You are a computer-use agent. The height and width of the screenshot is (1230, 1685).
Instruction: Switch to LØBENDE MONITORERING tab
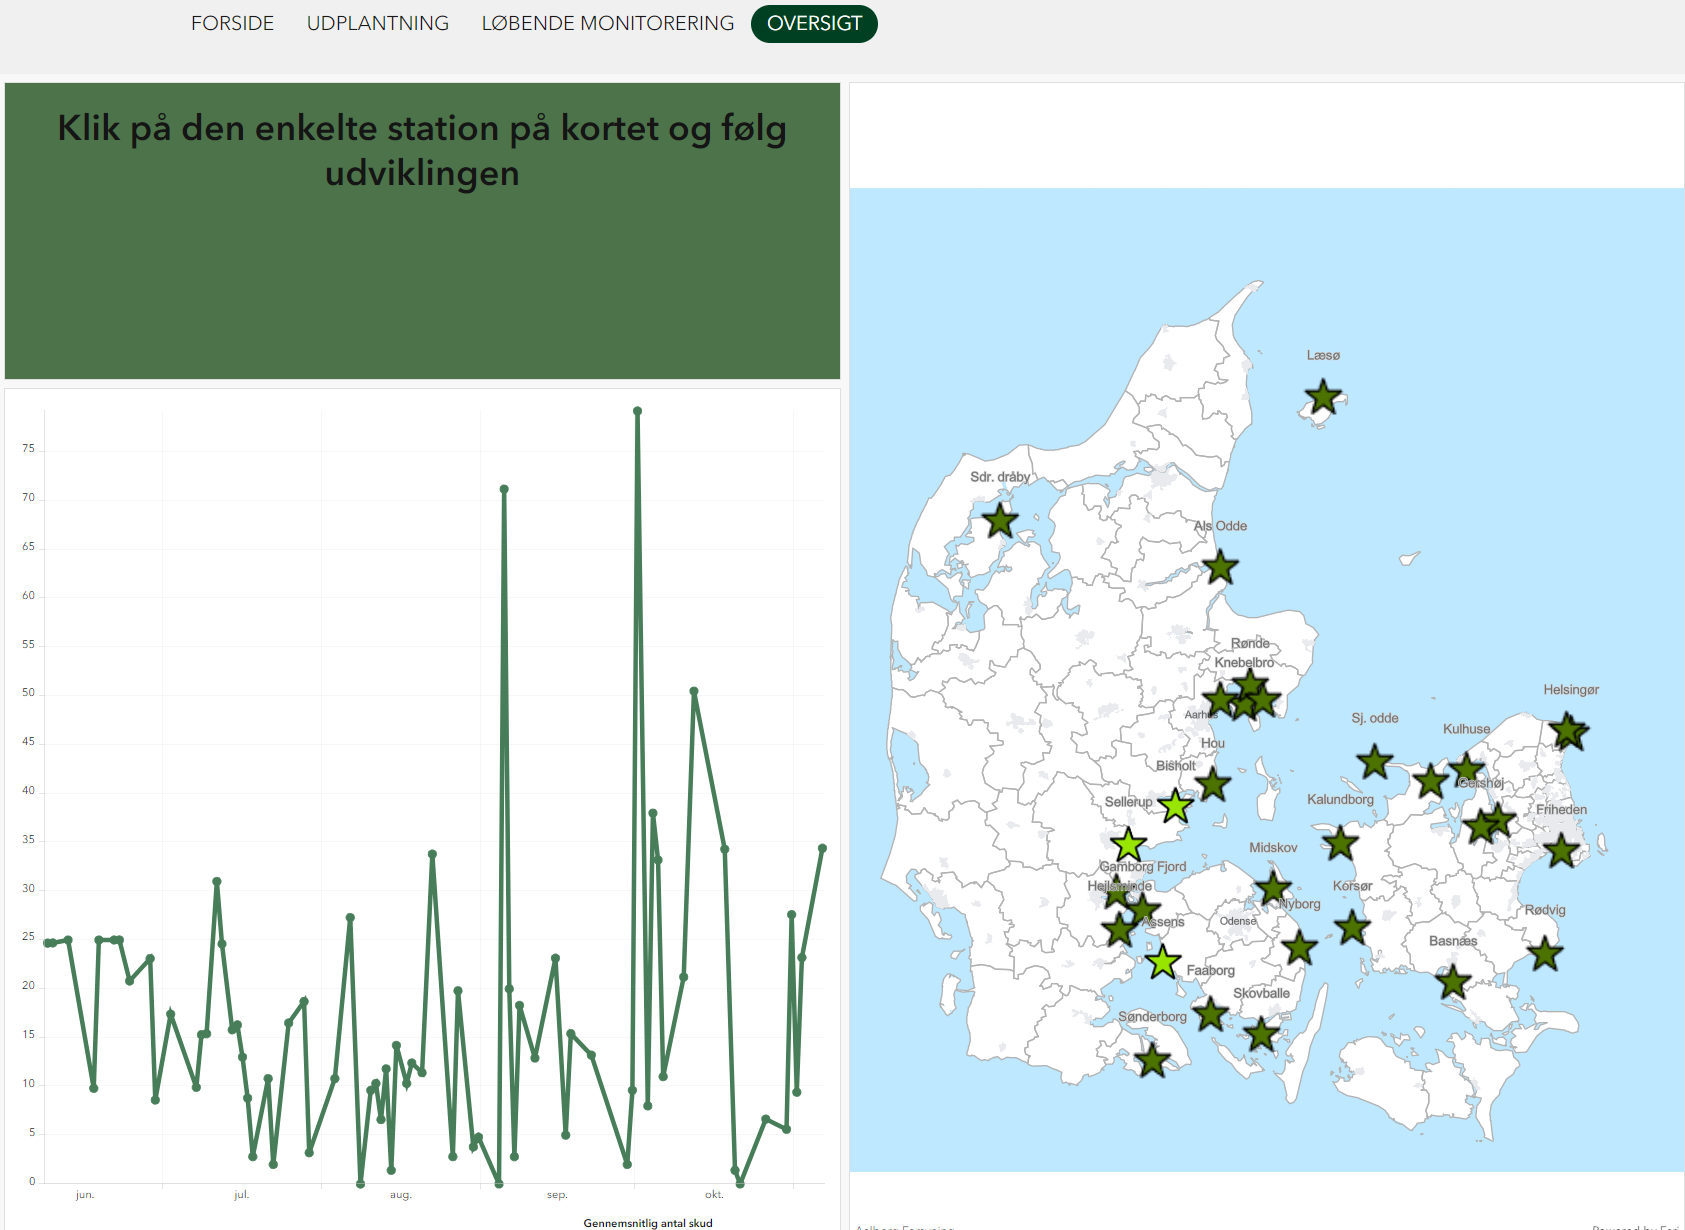607,23
